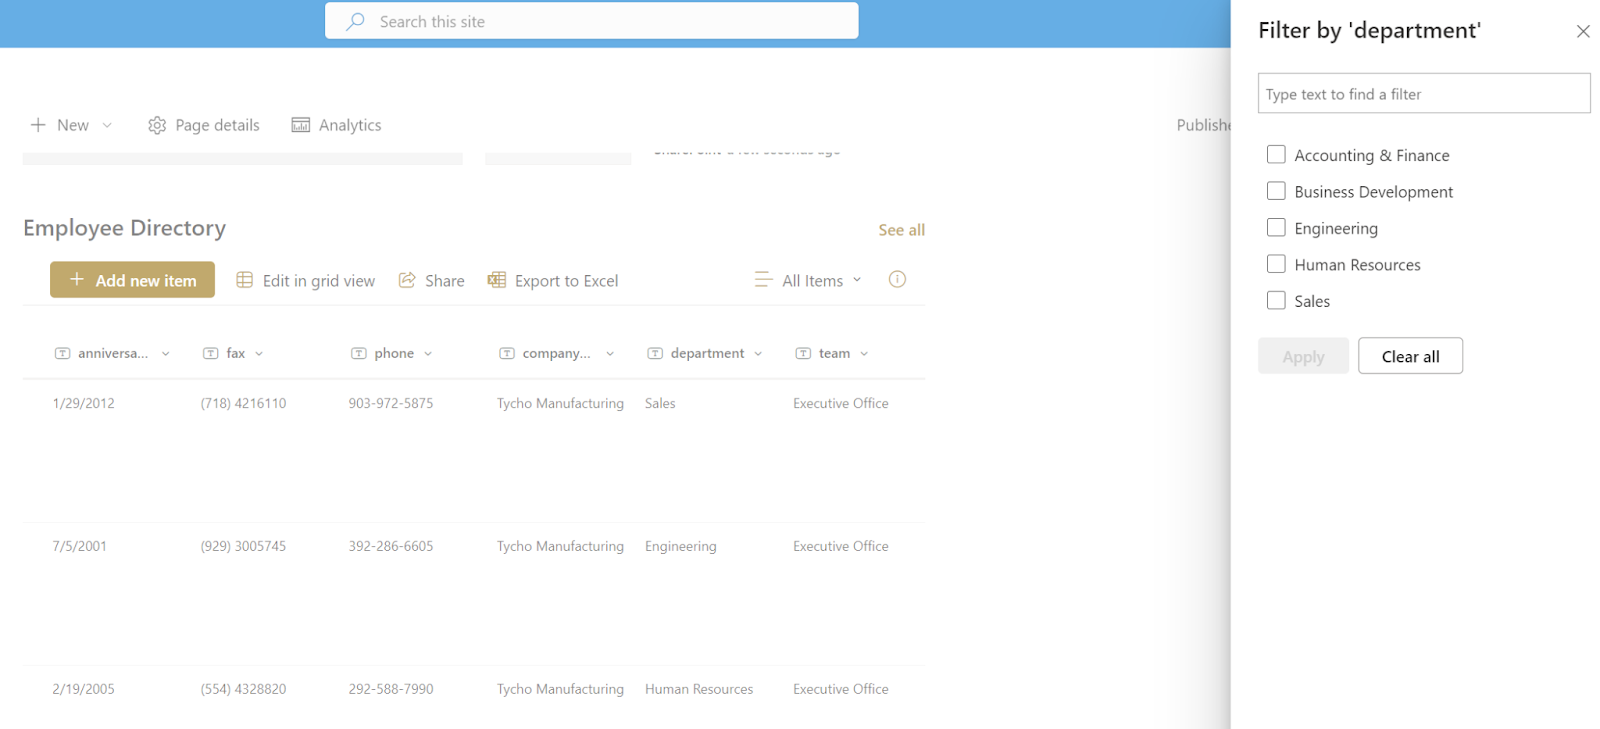1600x729 pixels.
Task: Click the phone column type icon
Action: 358,353
